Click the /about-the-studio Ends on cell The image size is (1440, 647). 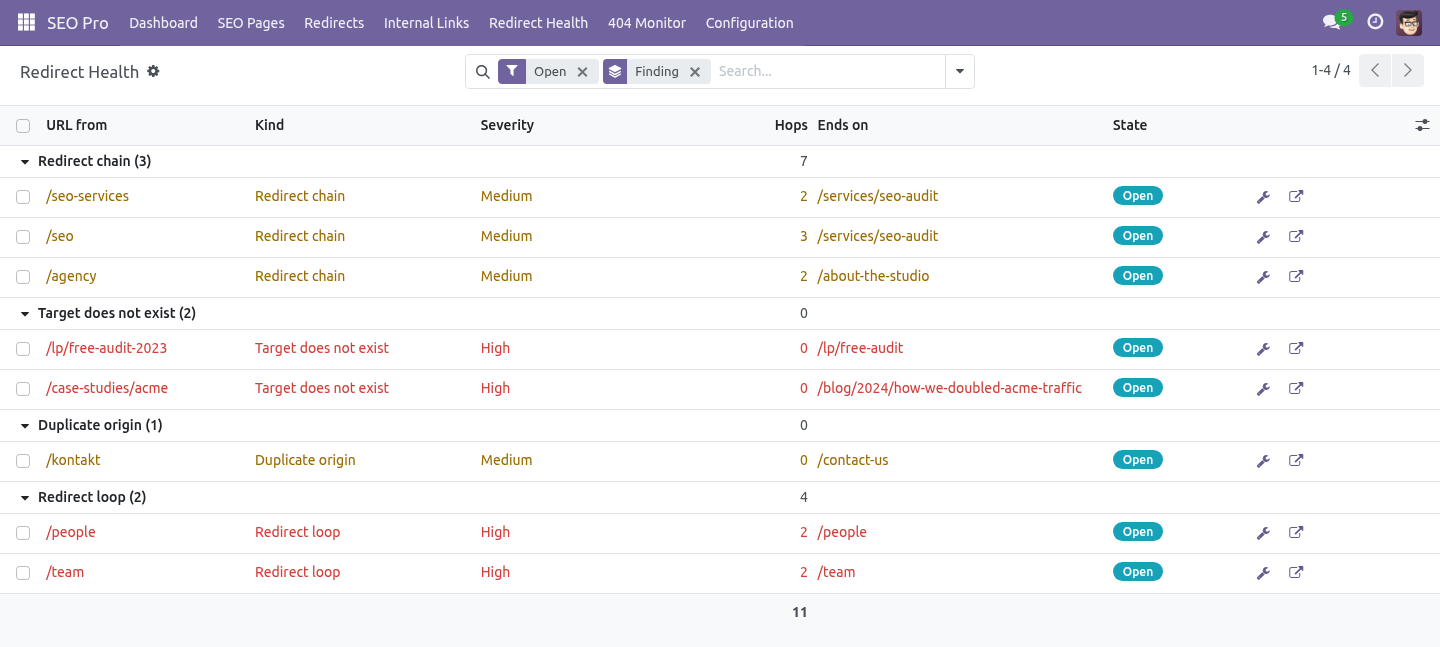pyautogui.click(x=874, y=276)
